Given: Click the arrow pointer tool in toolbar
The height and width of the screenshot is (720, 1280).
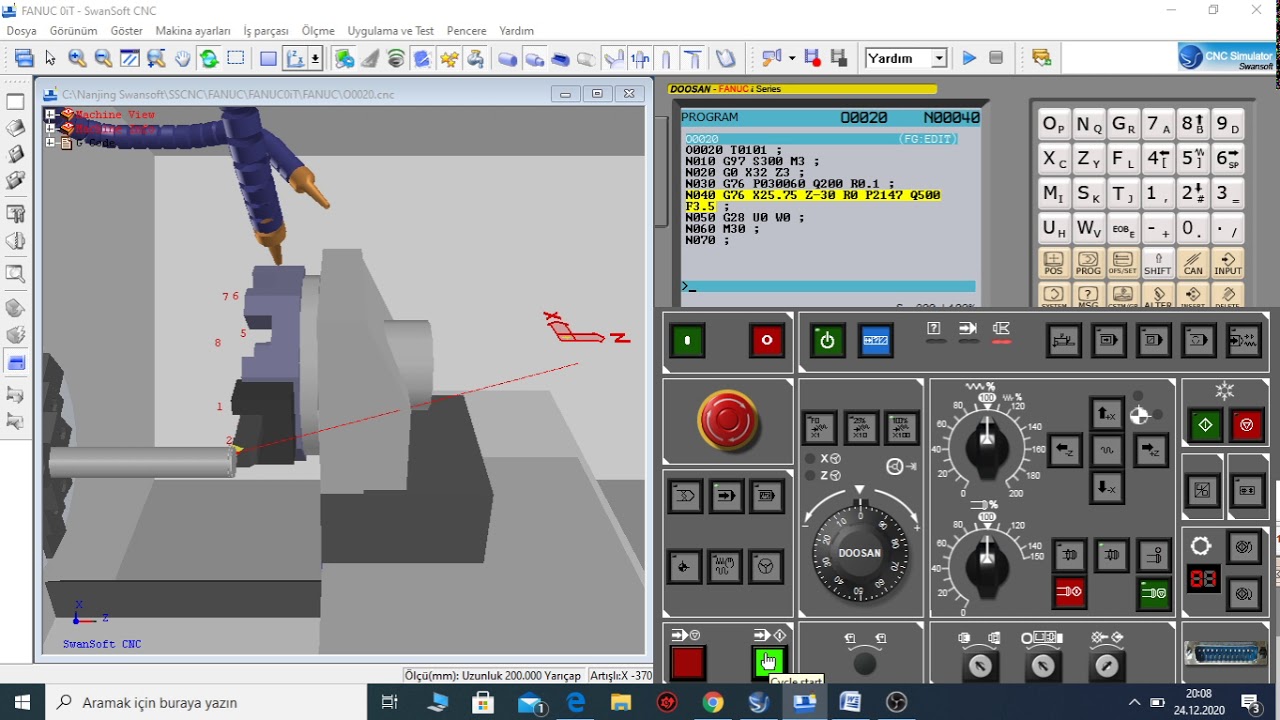Looking at the screenshot, I should [x=51, y=59].
